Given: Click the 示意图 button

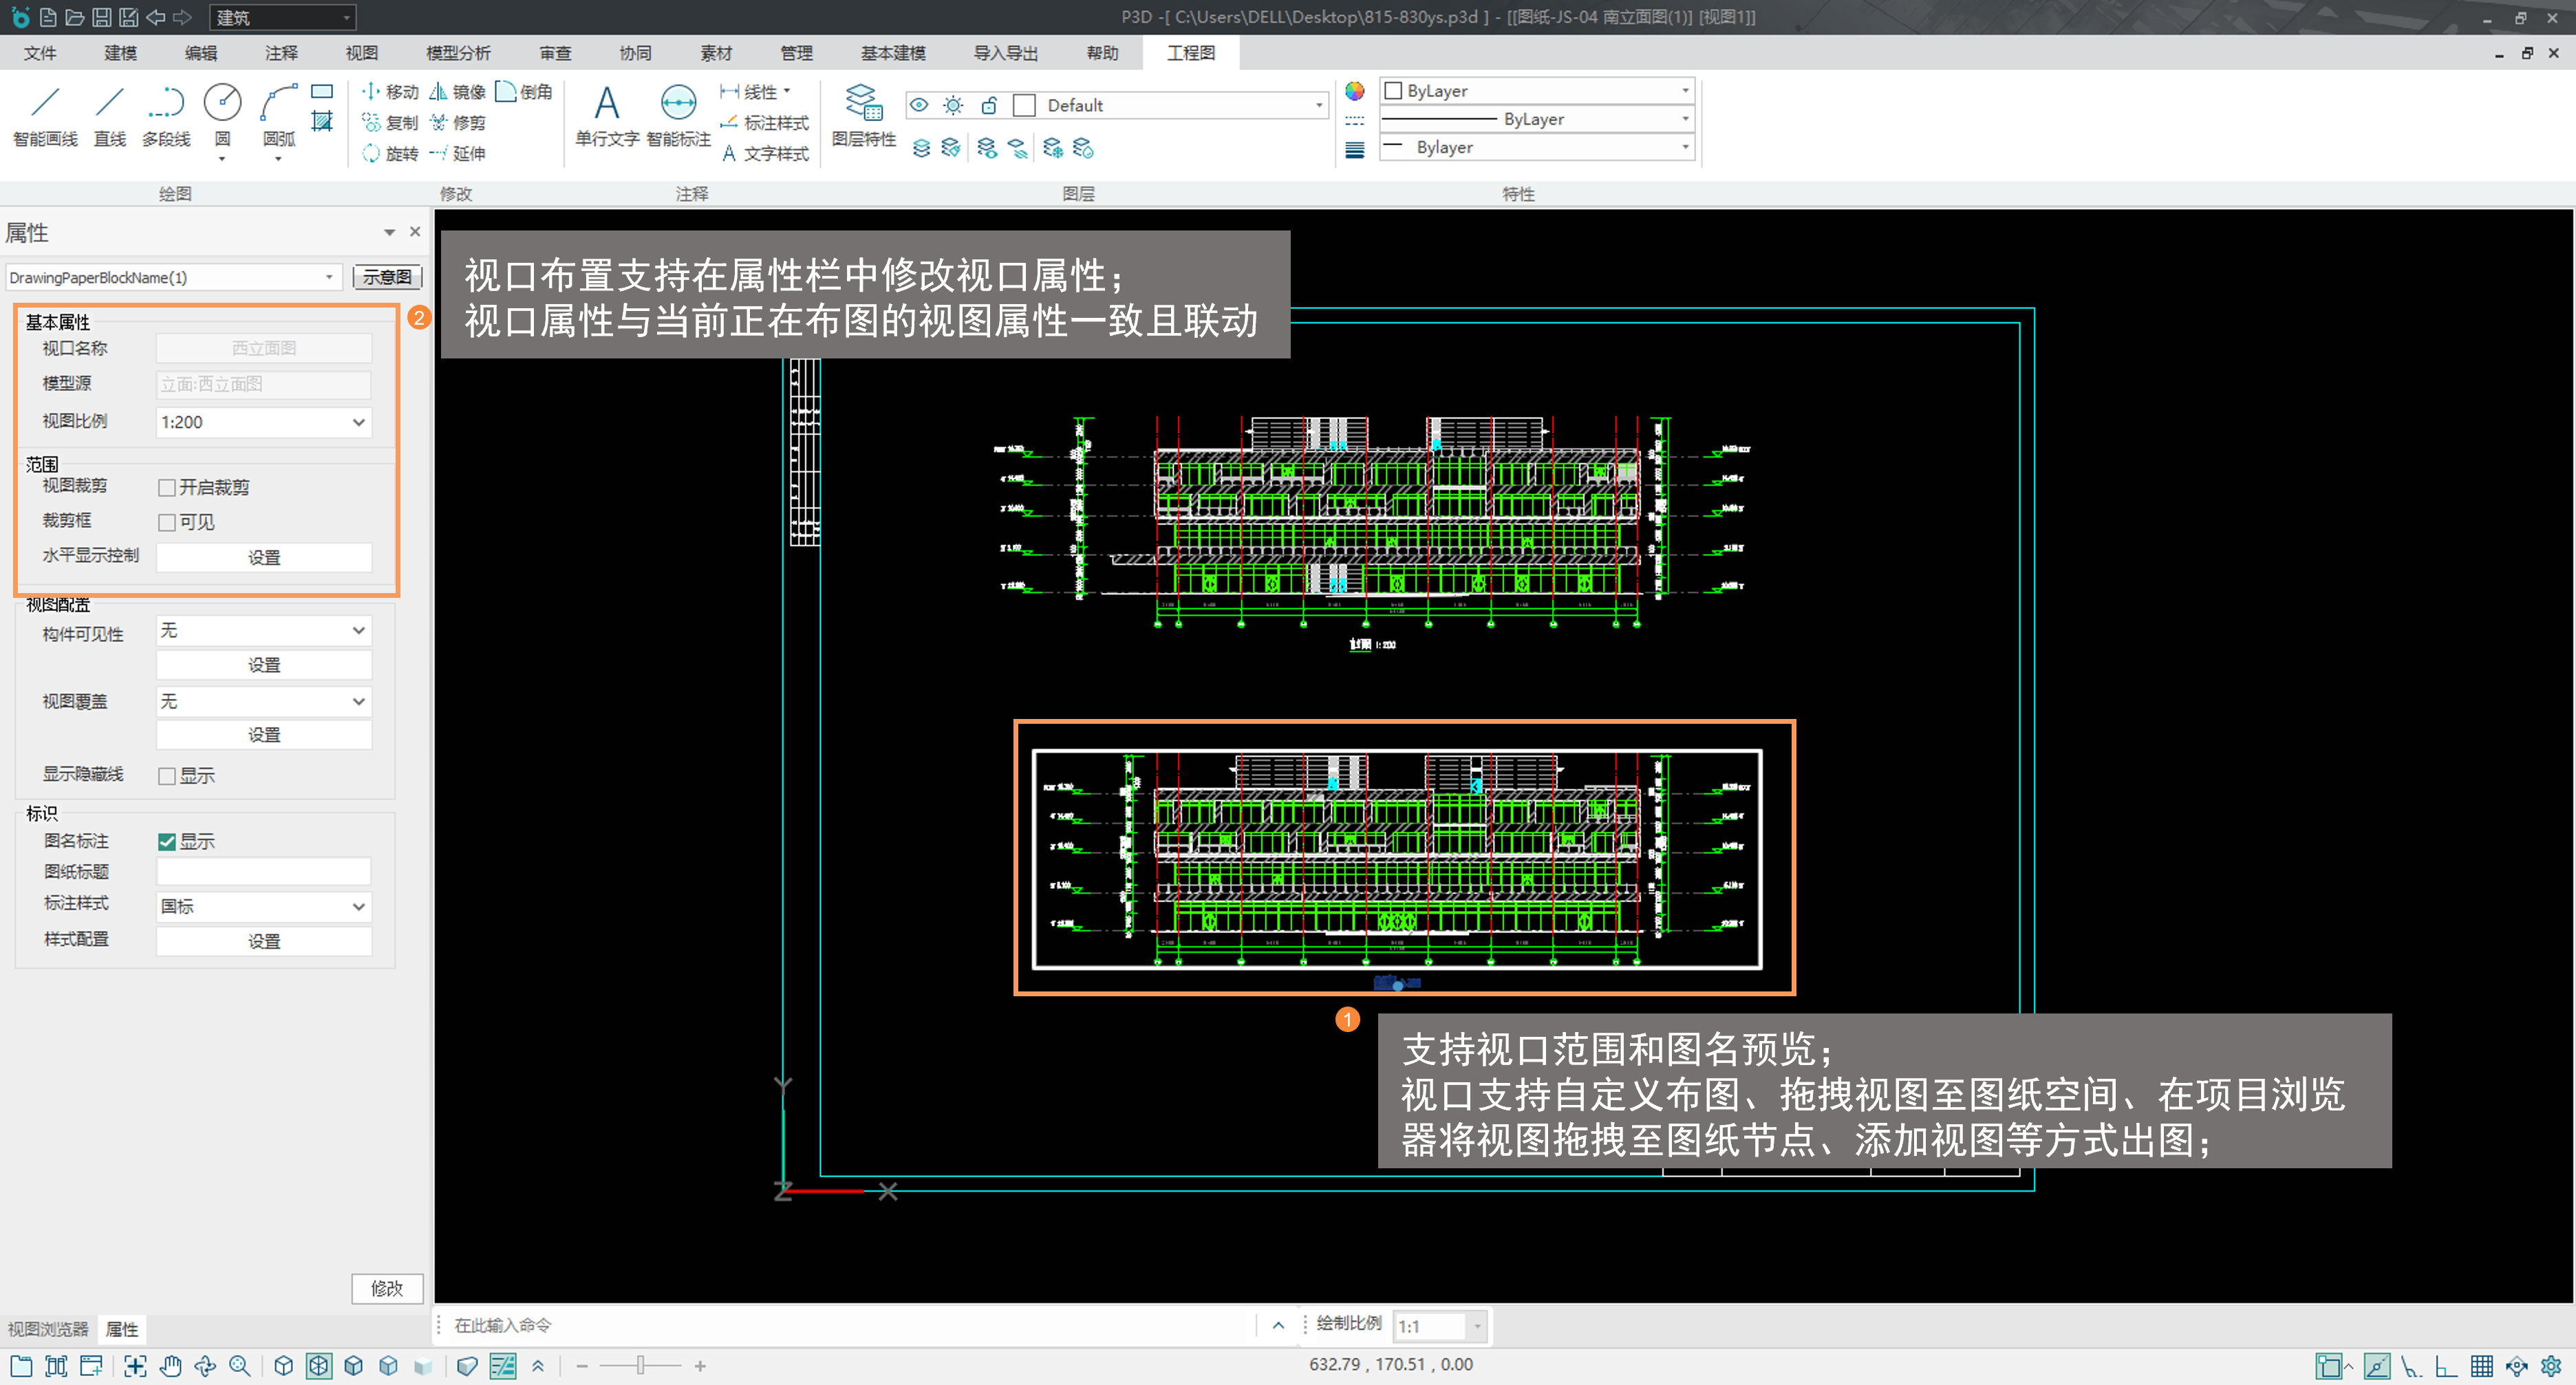Looking at the screenshot, I should tap(387, 277).
